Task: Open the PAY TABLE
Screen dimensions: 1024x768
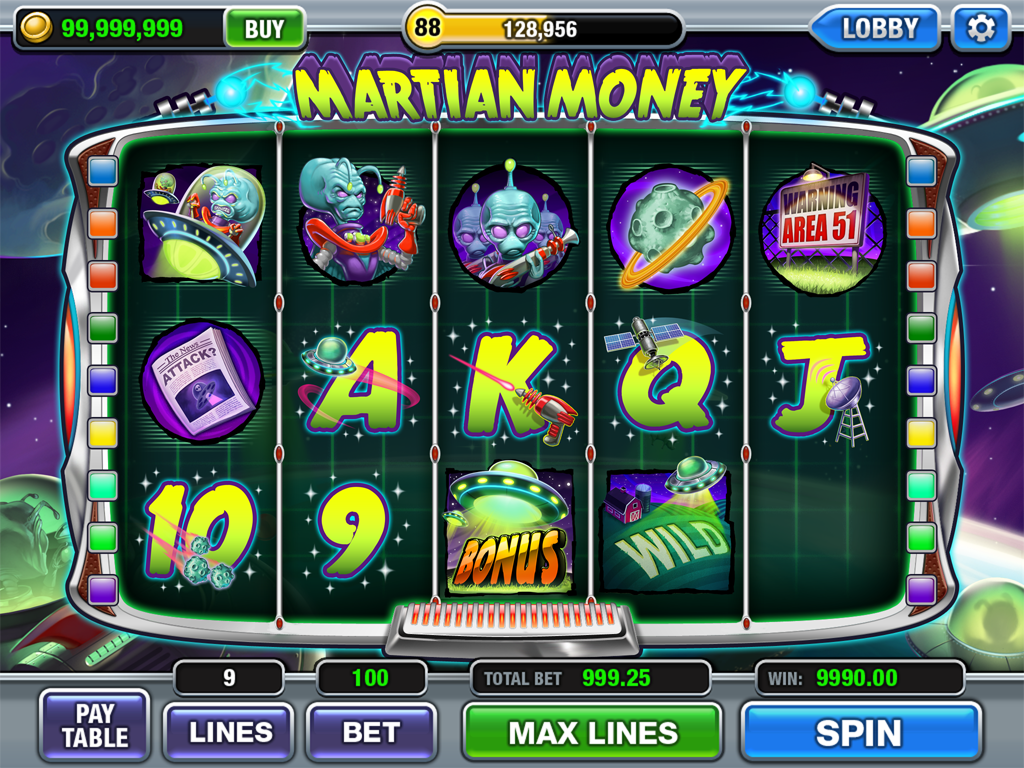Action: point(95,726)
